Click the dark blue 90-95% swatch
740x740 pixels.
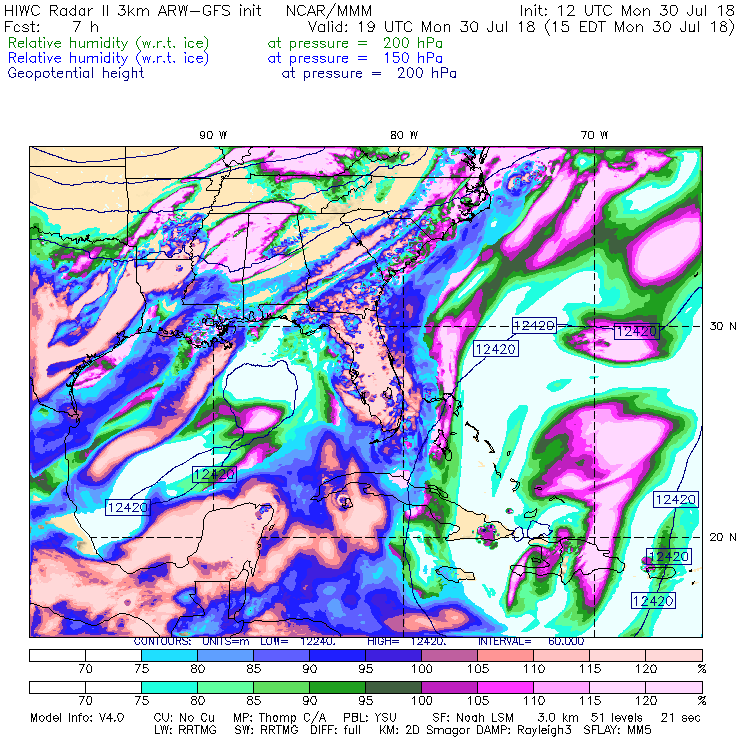337,655
